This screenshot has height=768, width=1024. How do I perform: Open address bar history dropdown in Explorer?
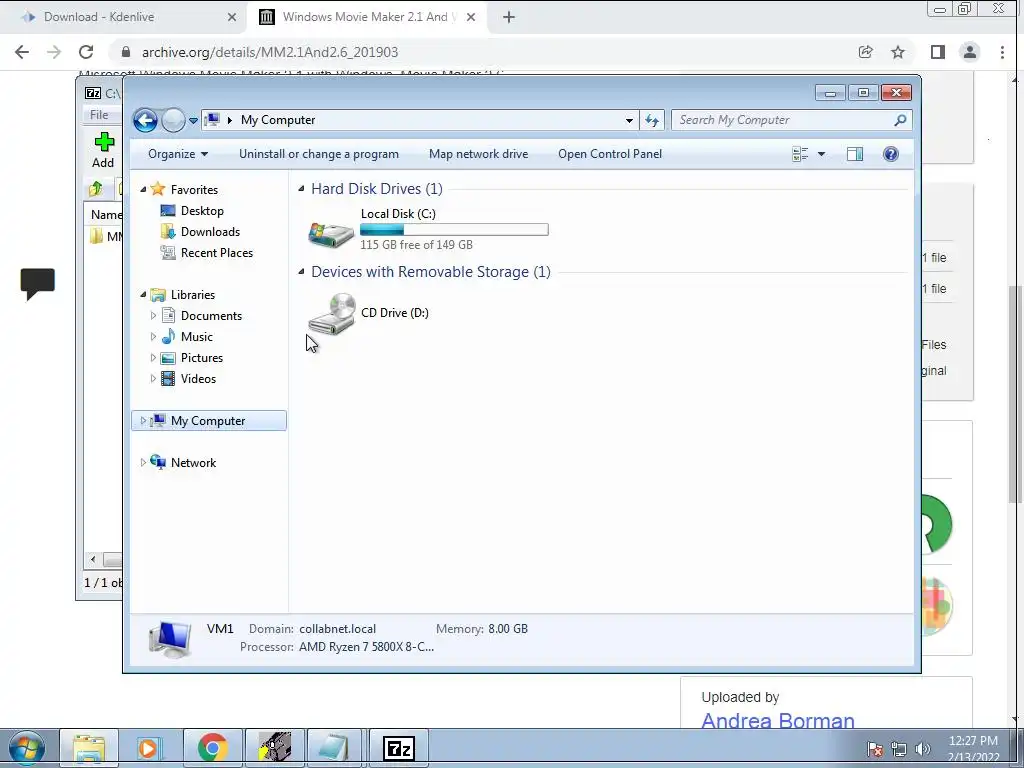629,120
